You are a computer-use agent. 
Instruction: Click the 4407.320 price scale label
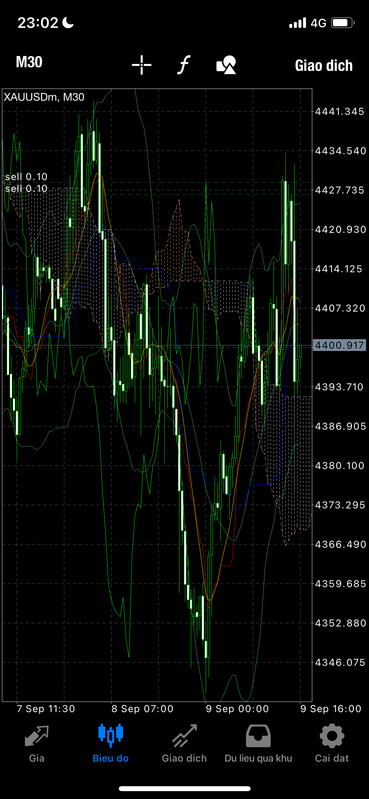(x=340, y=308)
